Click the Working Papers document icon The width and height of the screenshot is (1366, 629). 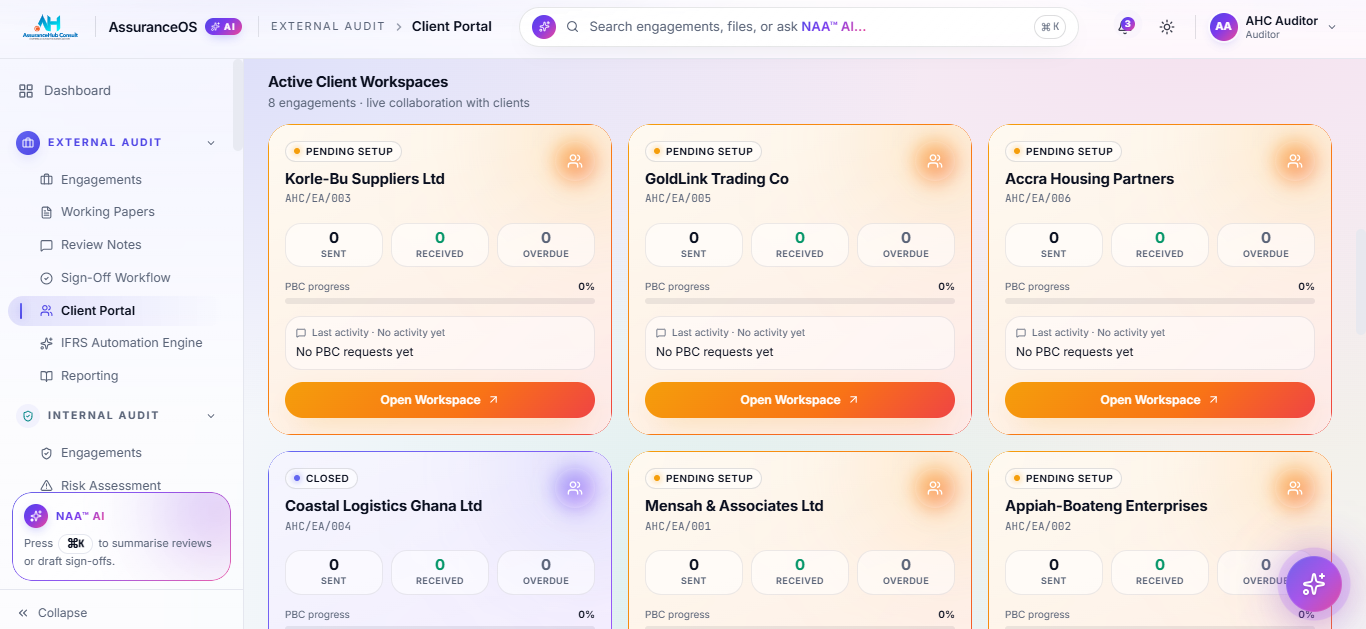pyautogui.click(x=46, y=212)
